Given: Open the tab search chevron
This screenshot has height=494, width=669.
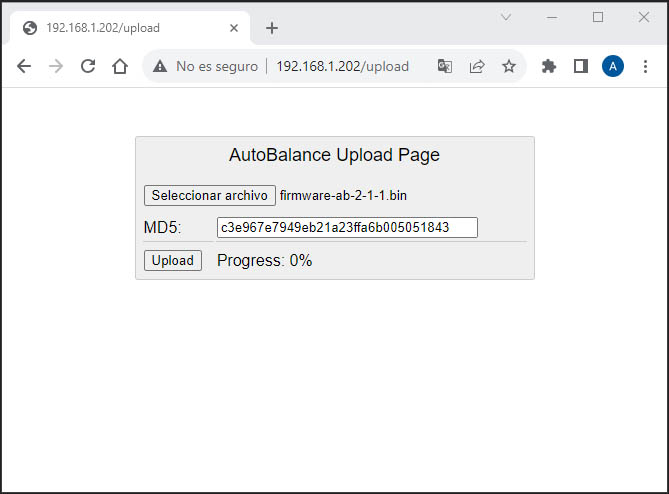Looking at the screenshot, I should [x=506, y=17].
